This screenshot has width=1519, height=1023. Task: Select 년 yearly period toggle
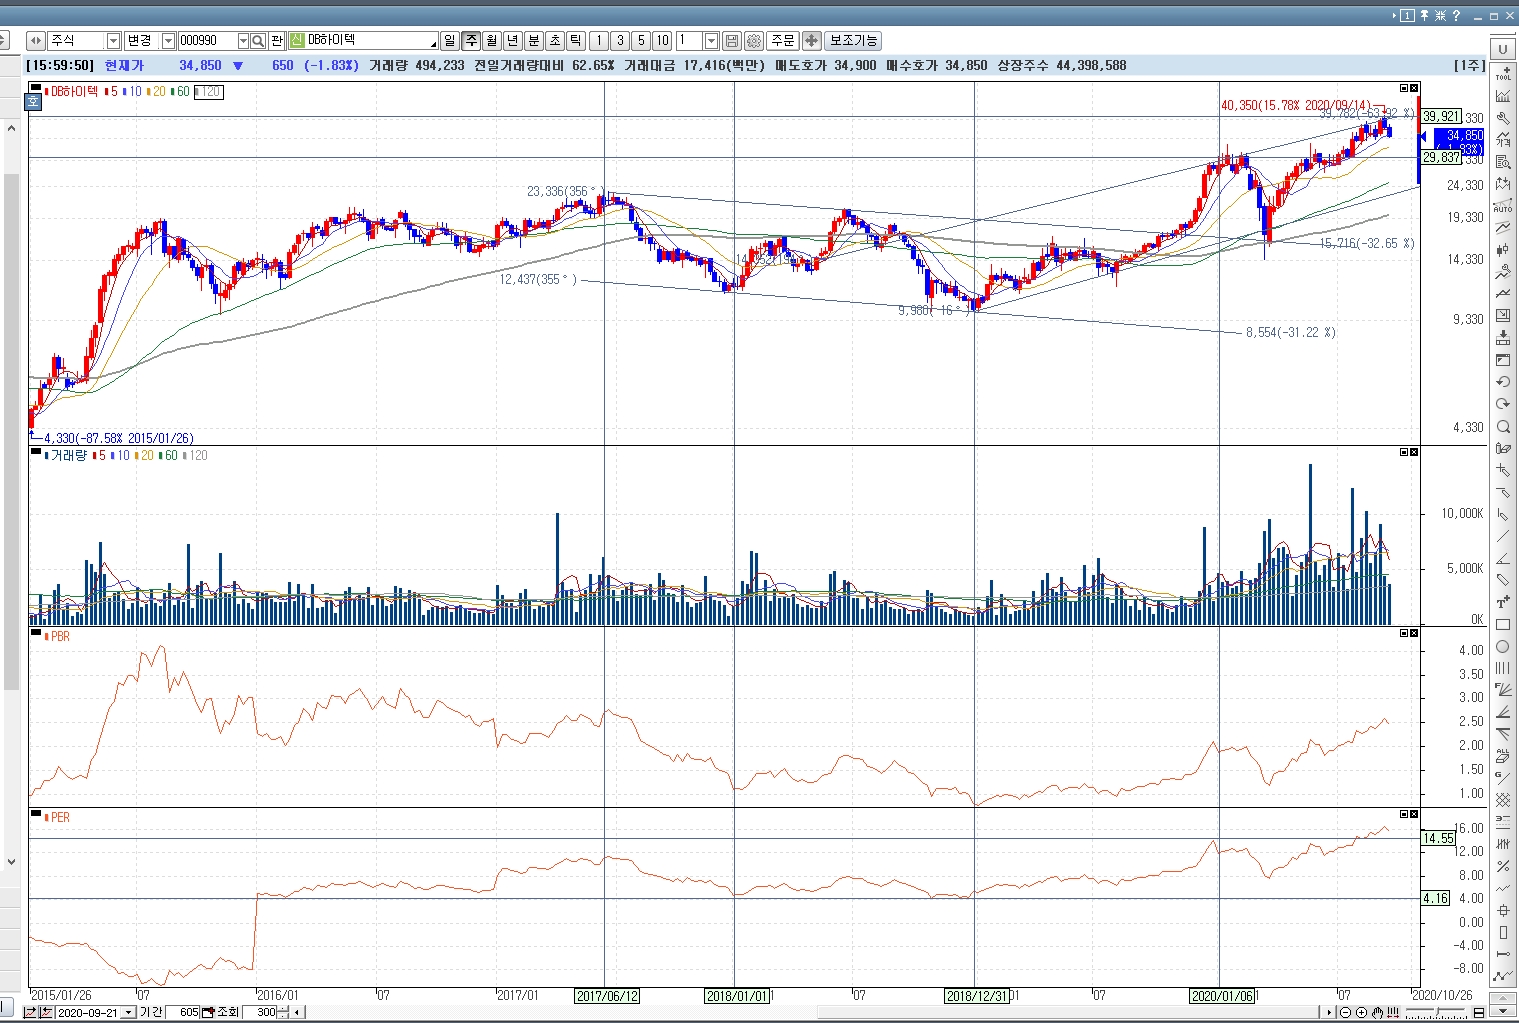(513, 41)
